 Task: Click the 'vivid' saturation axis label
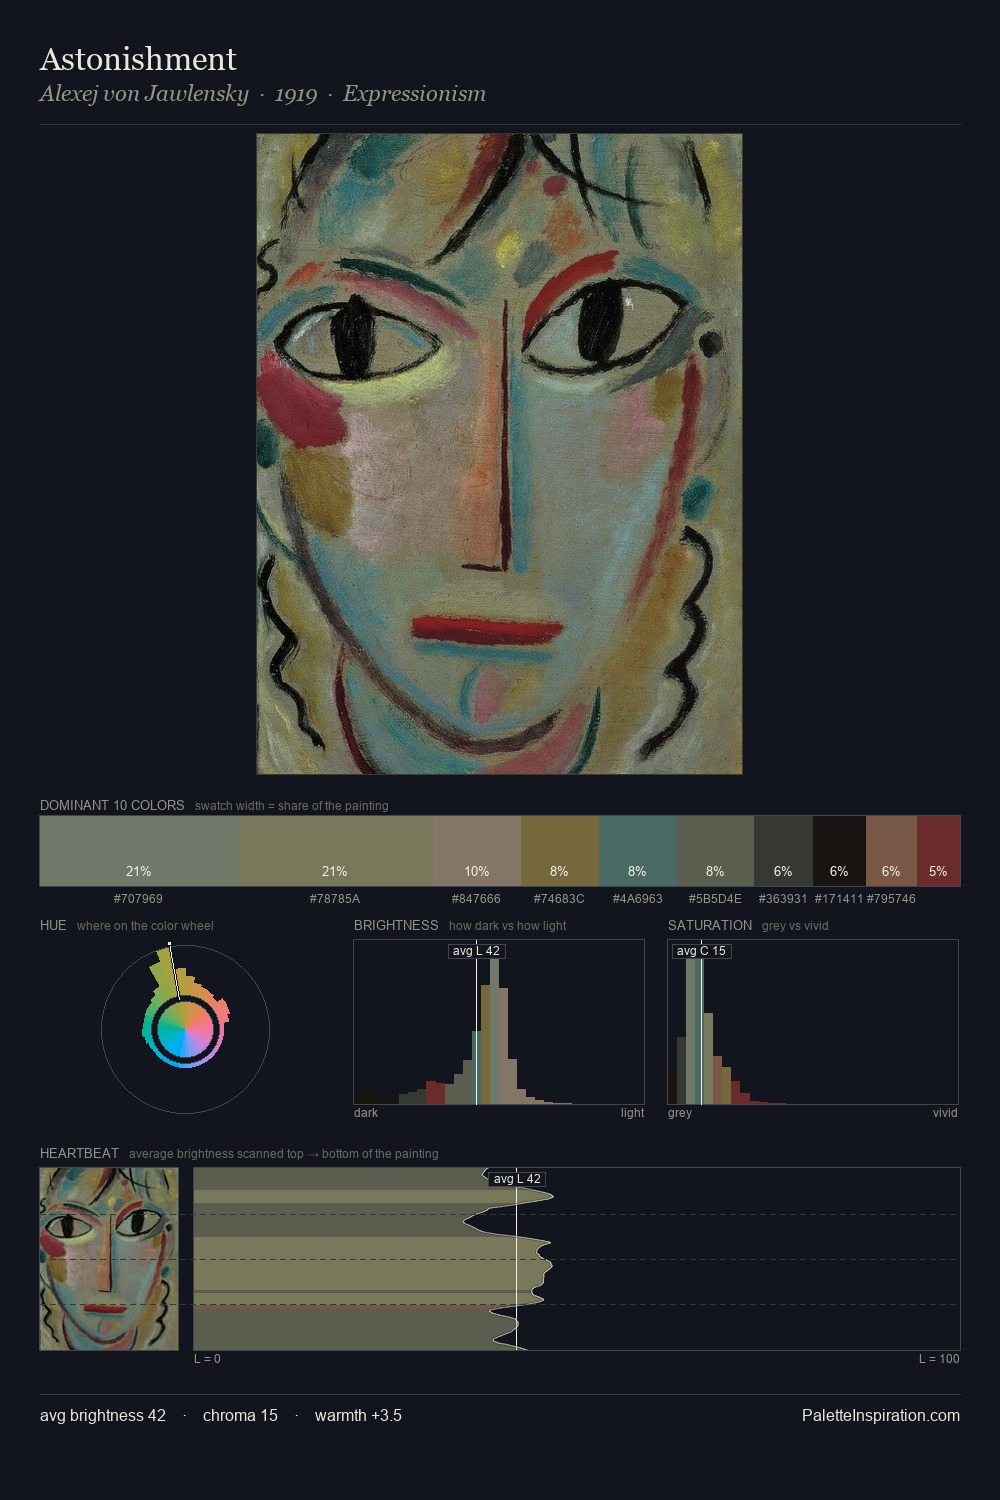[x=945, y=1113]
